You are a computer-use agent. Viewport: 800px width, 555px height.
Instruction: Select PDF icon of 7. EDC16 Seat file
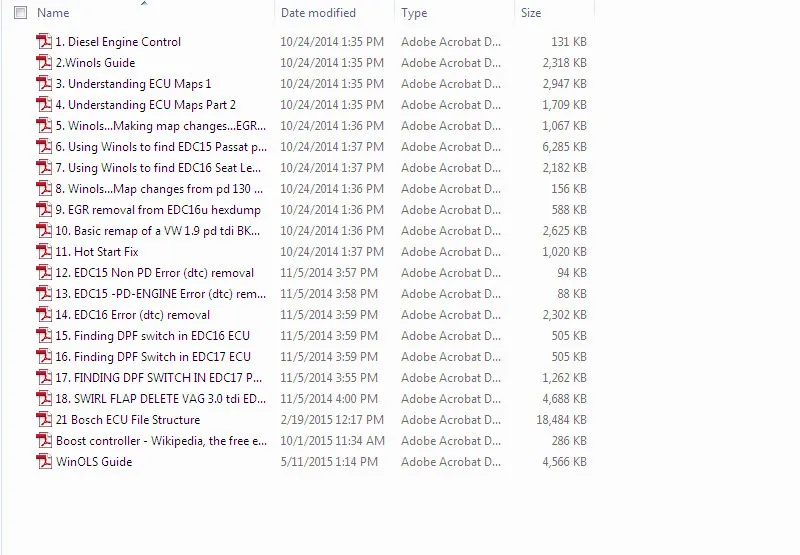44,168
